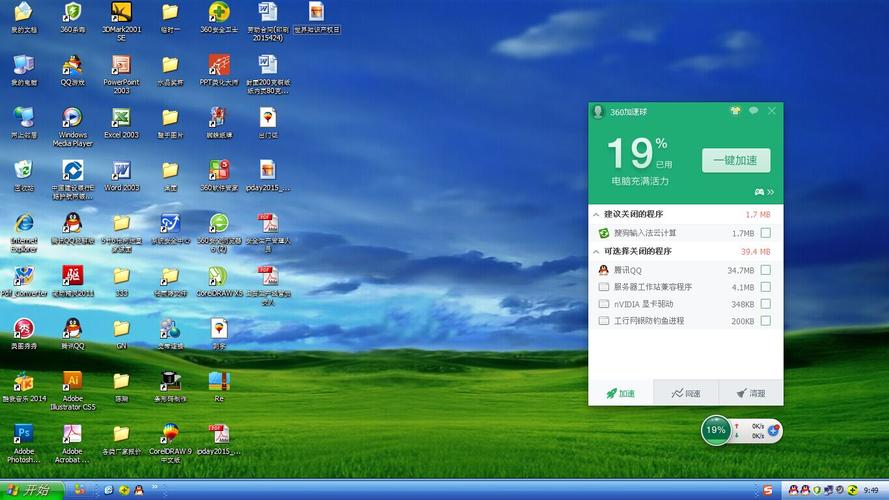Click the feedback chat bubble icon in 360加速球

[x=753, y=111]
